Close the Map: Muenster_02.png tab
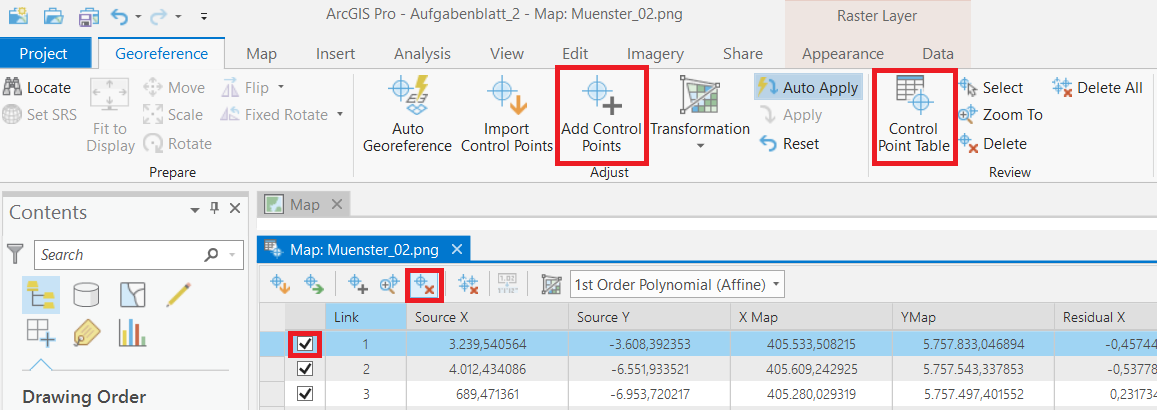1157x410 pixels. [x=457, y=249]
